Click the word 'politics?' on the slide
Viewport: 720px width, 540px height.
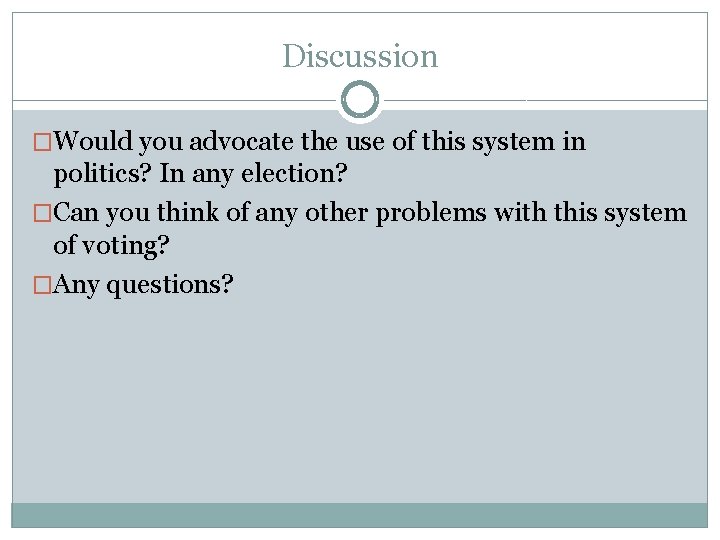tap(102, 174)
